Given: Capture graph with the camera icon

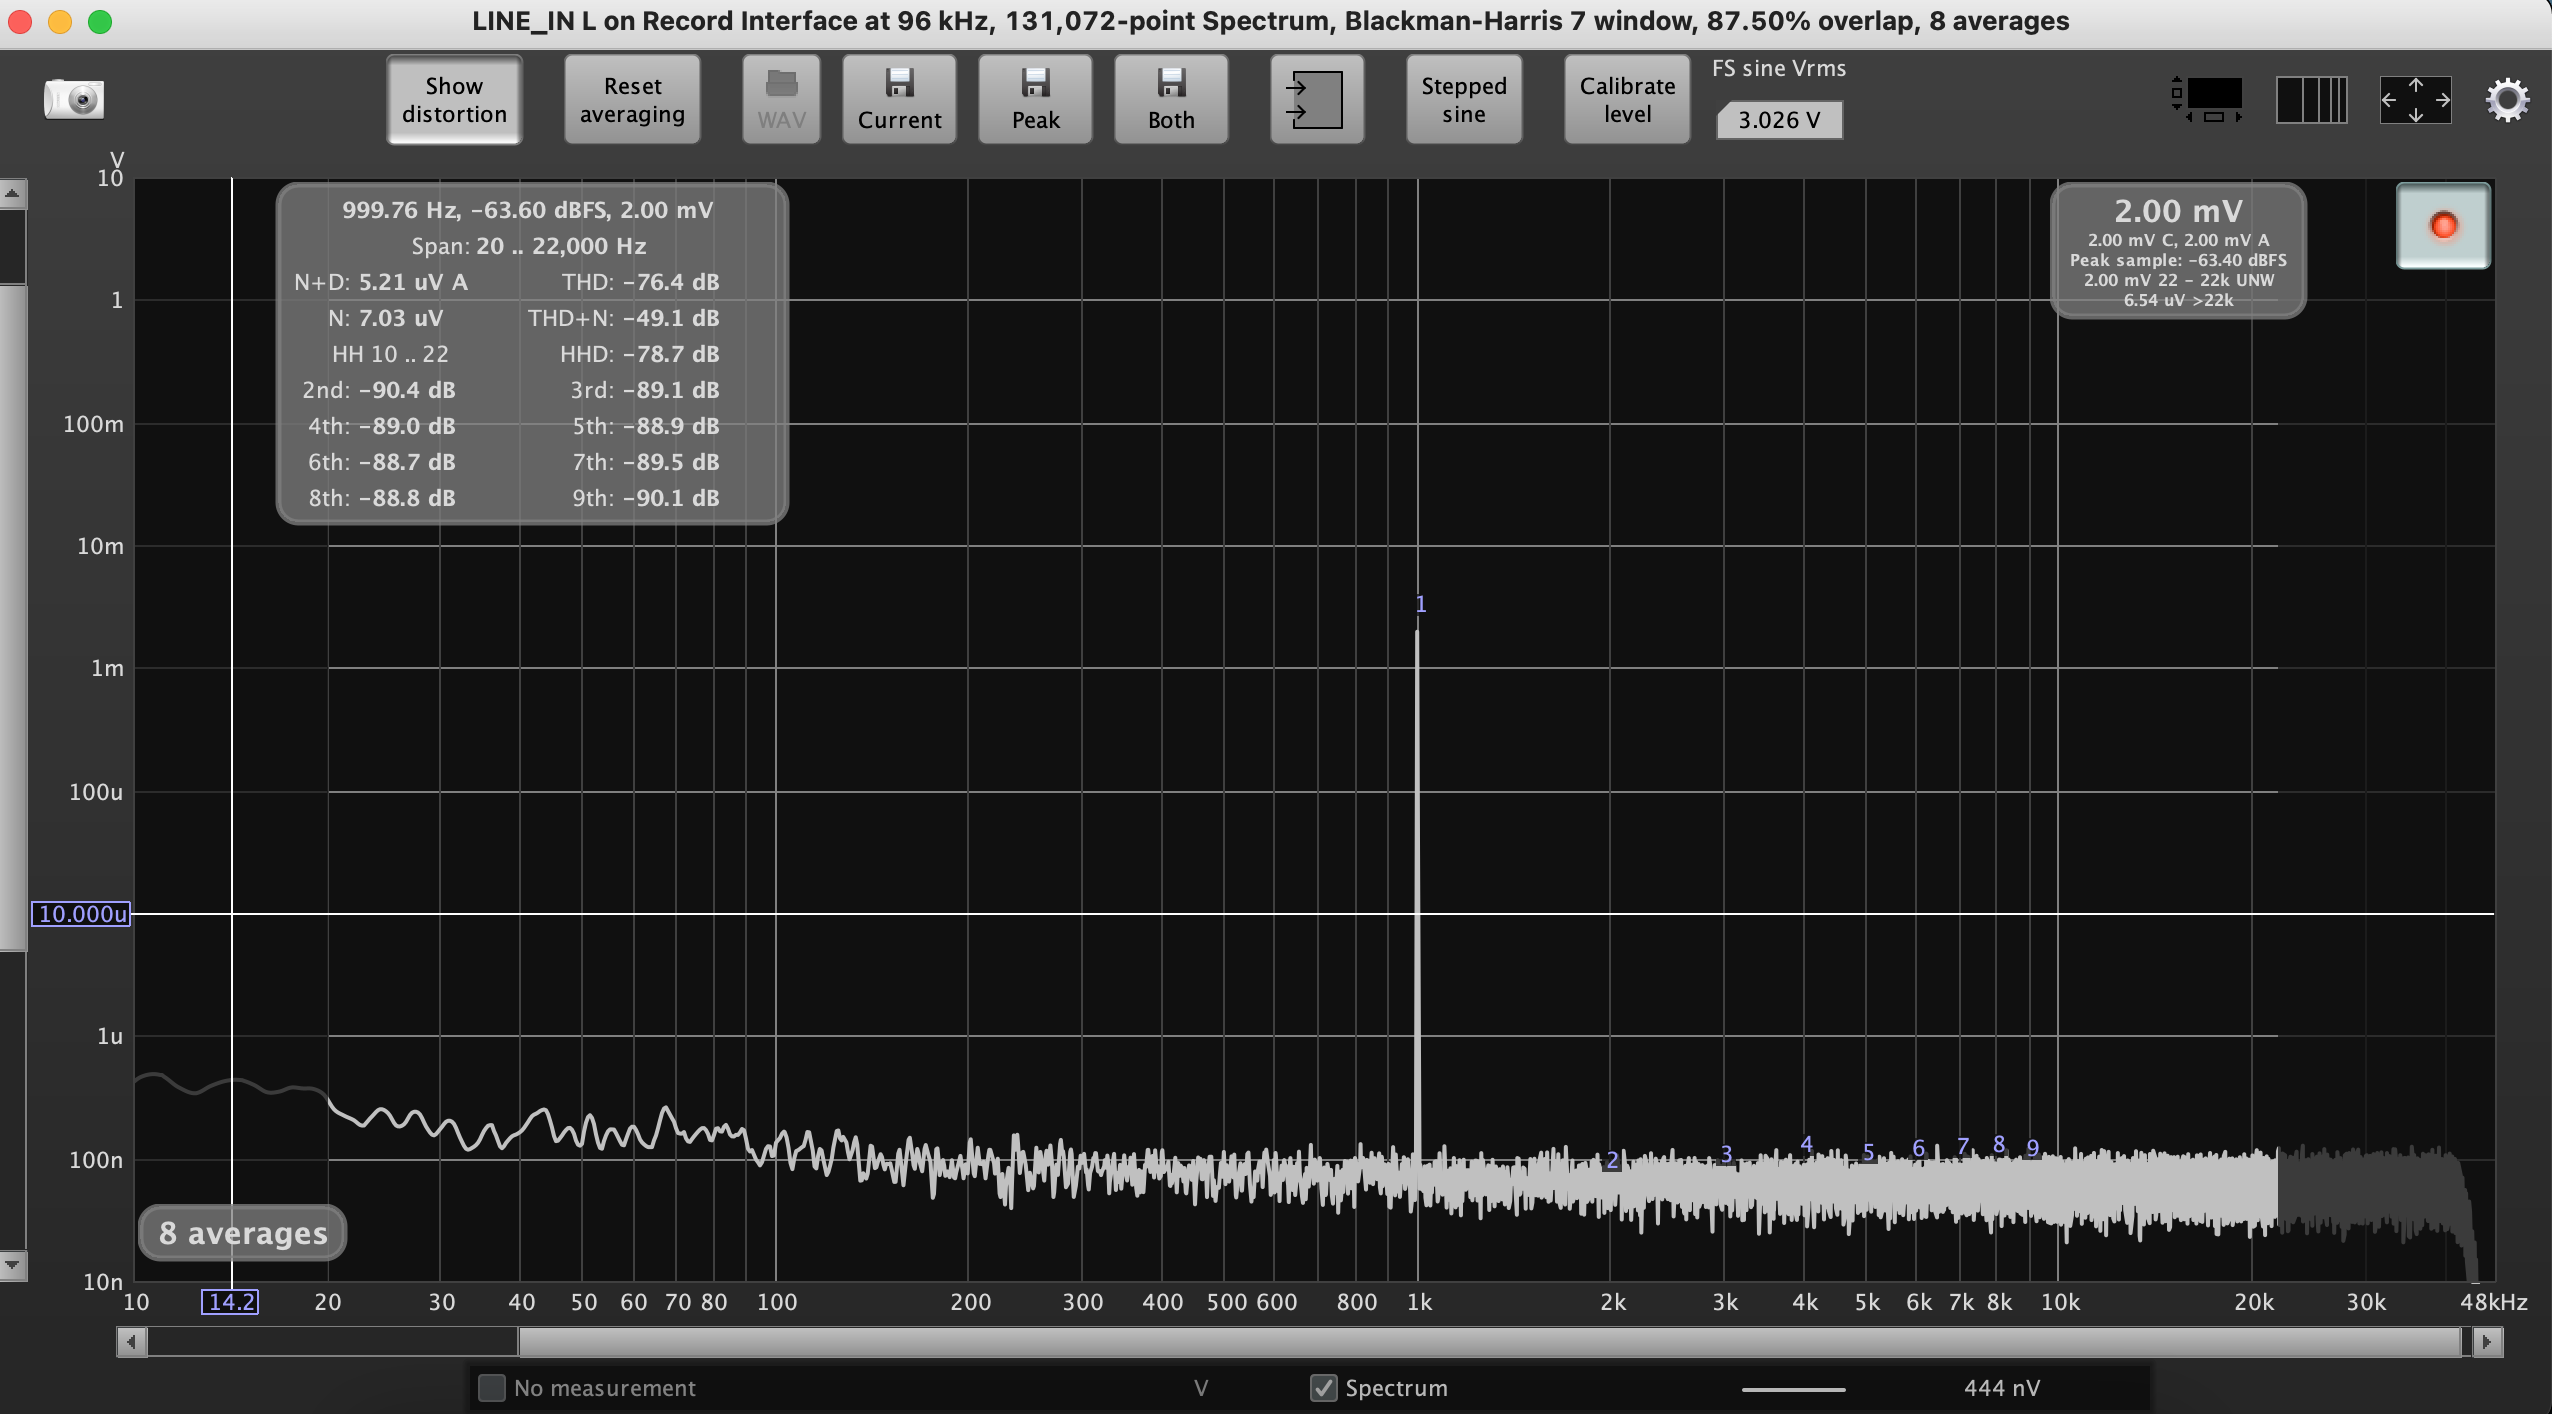Looking at the screenshot, I should pos(74,99).
